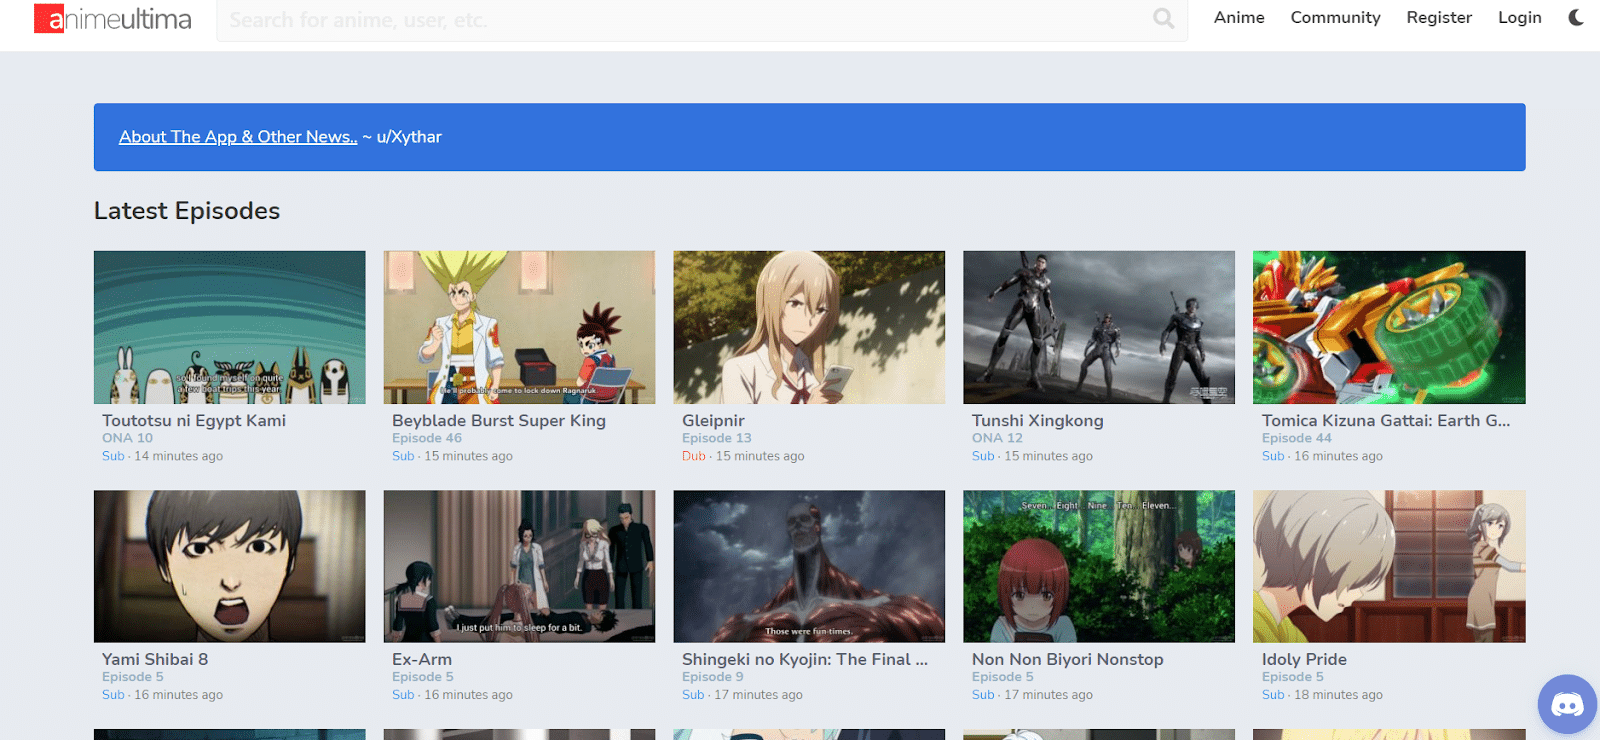Click the Ex-Arm title link
The height and width of the screenshot is (740, 1600).
click(422, 660)
